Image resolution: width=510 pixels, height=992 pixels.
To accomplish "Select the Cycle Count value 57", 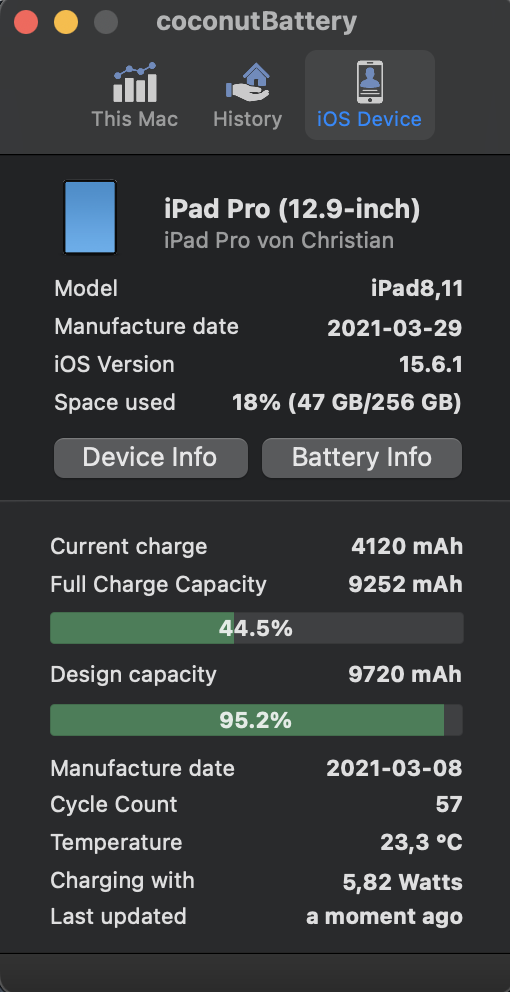I will (449, 805).
